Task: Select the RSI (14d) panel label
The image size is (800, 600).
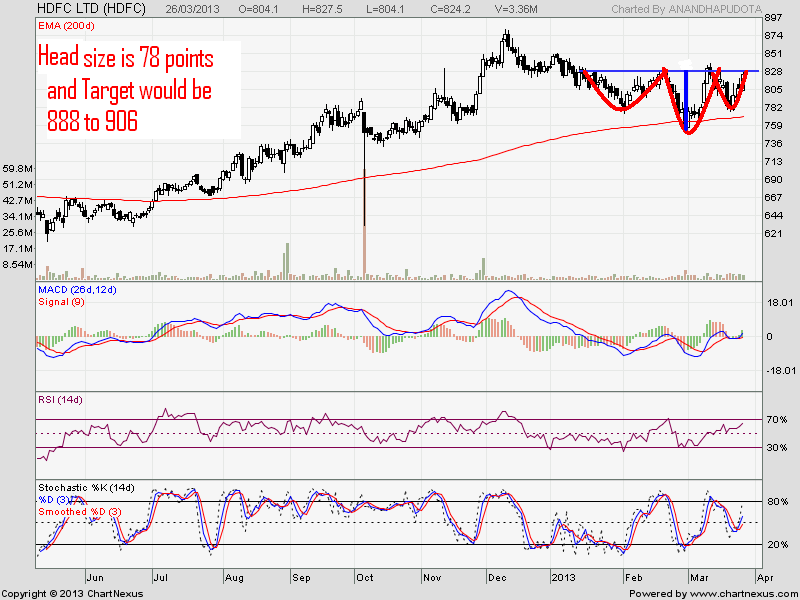Action: [60, 399]
